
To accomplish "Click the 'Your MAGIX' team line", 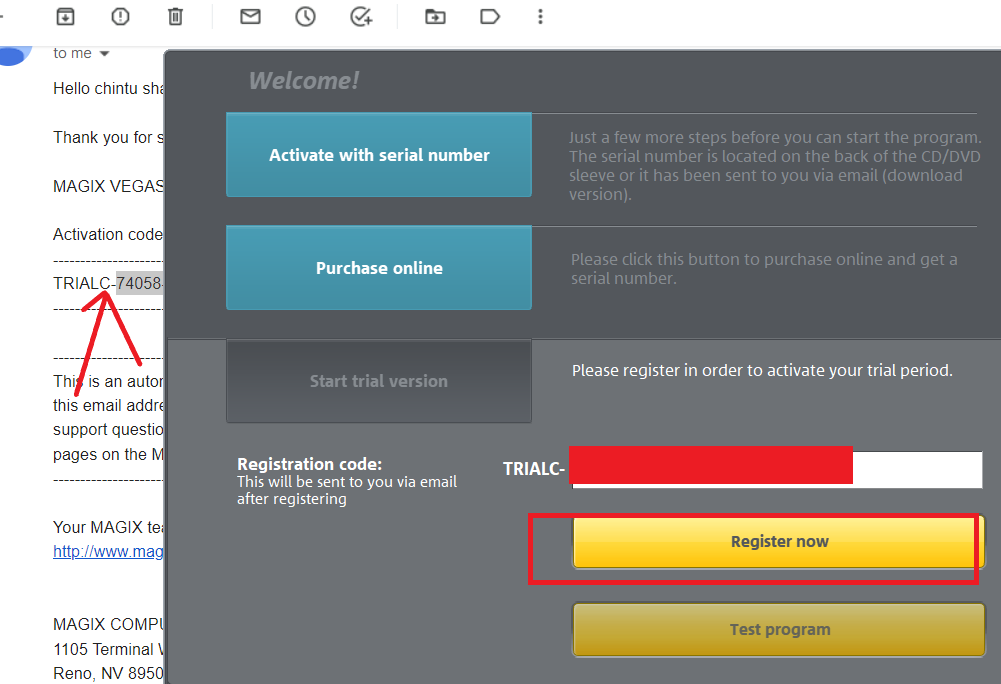I will tap(108, 528).
